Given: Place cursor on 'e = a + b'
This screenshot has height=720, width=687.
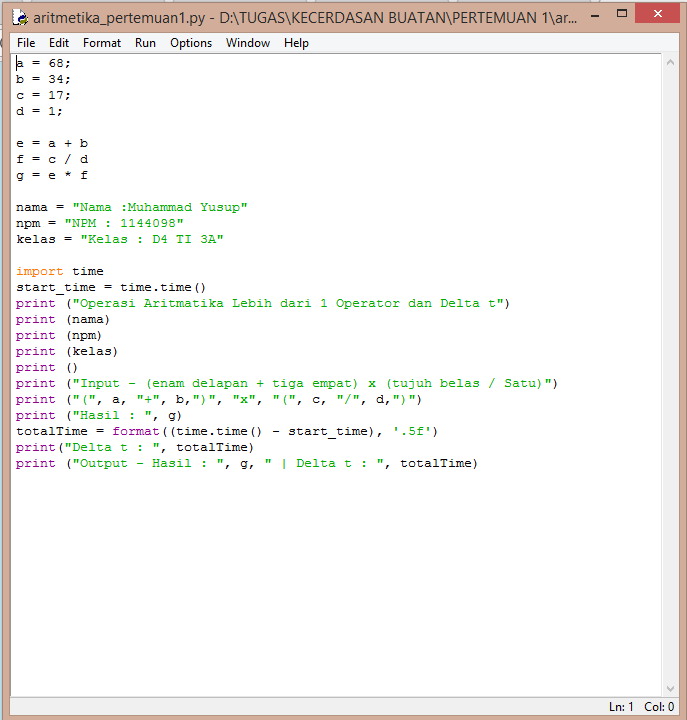Looking at the screenshot, I should click(x=52, y=143).
